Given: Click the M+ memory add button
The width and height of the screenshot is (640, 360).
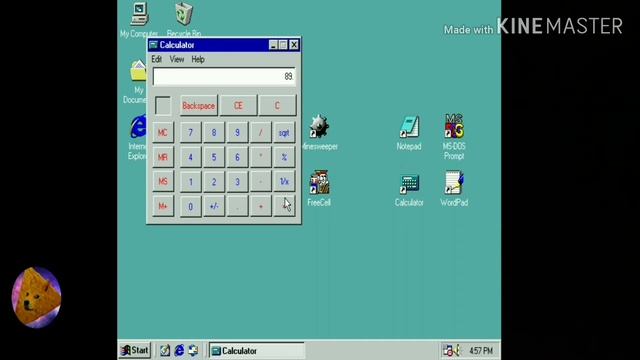Looking at the screenshot, I should pyautogui.click(x=163, y=206).
